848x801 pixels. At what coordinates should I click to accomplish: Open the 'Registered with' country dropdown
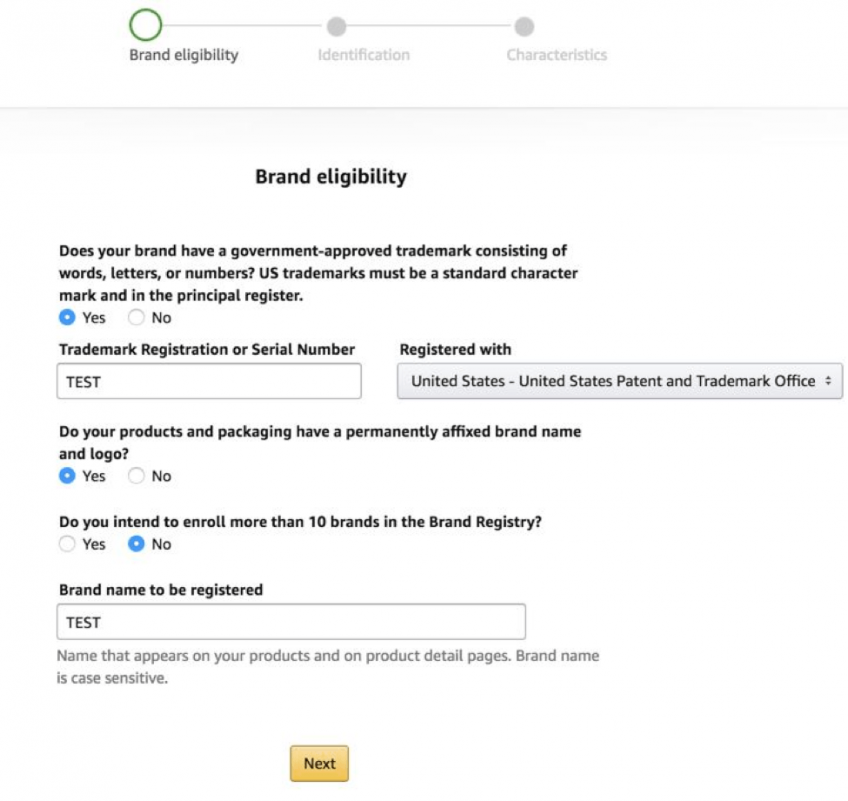point(621,381)
